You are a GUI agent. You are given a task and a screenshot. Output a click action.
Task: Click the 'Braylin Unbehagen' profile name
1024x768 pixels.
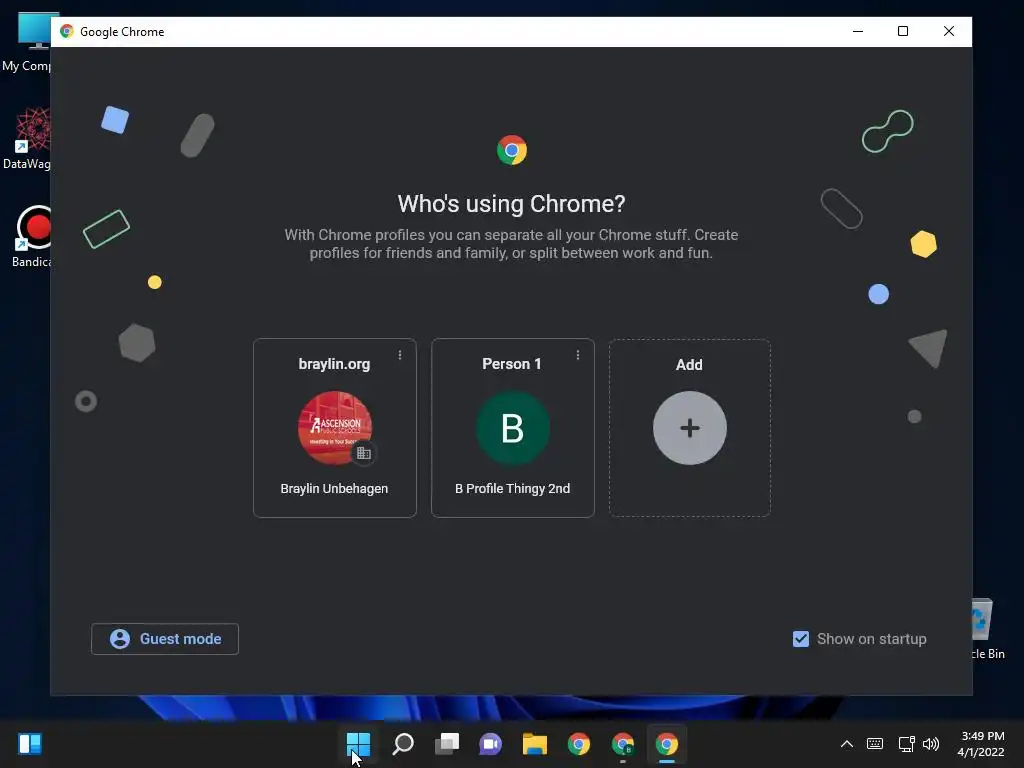[334, 488]
